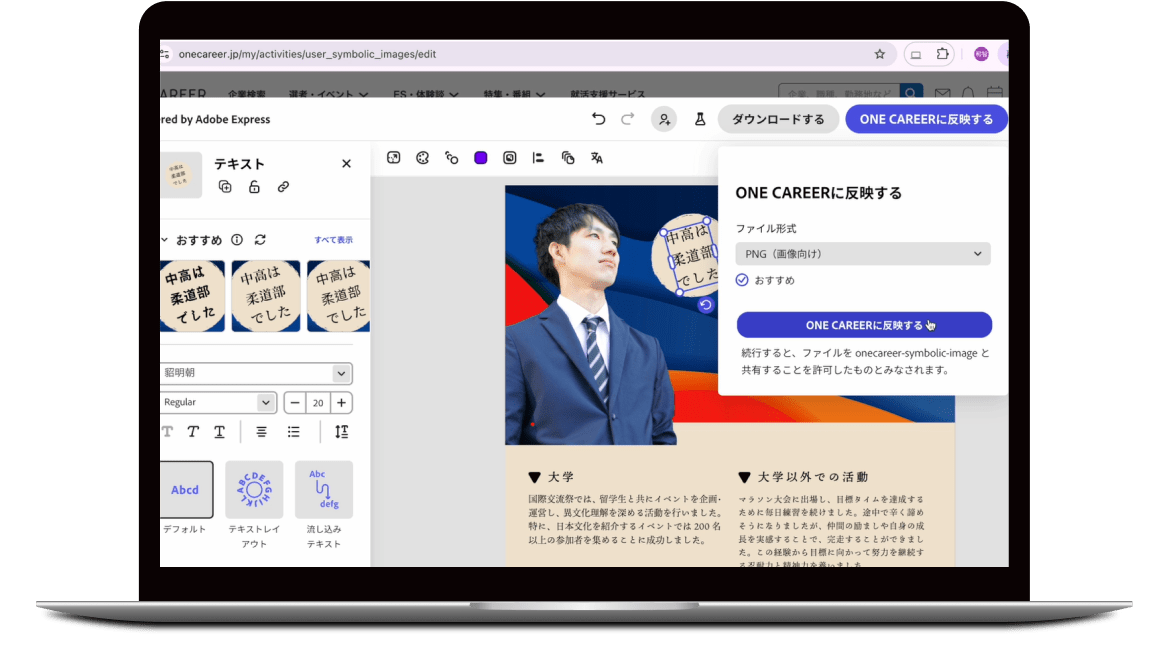Click the translate text icon in toolbar
The width and height of the screenshot is (1161, 672).
coord(597,158)
